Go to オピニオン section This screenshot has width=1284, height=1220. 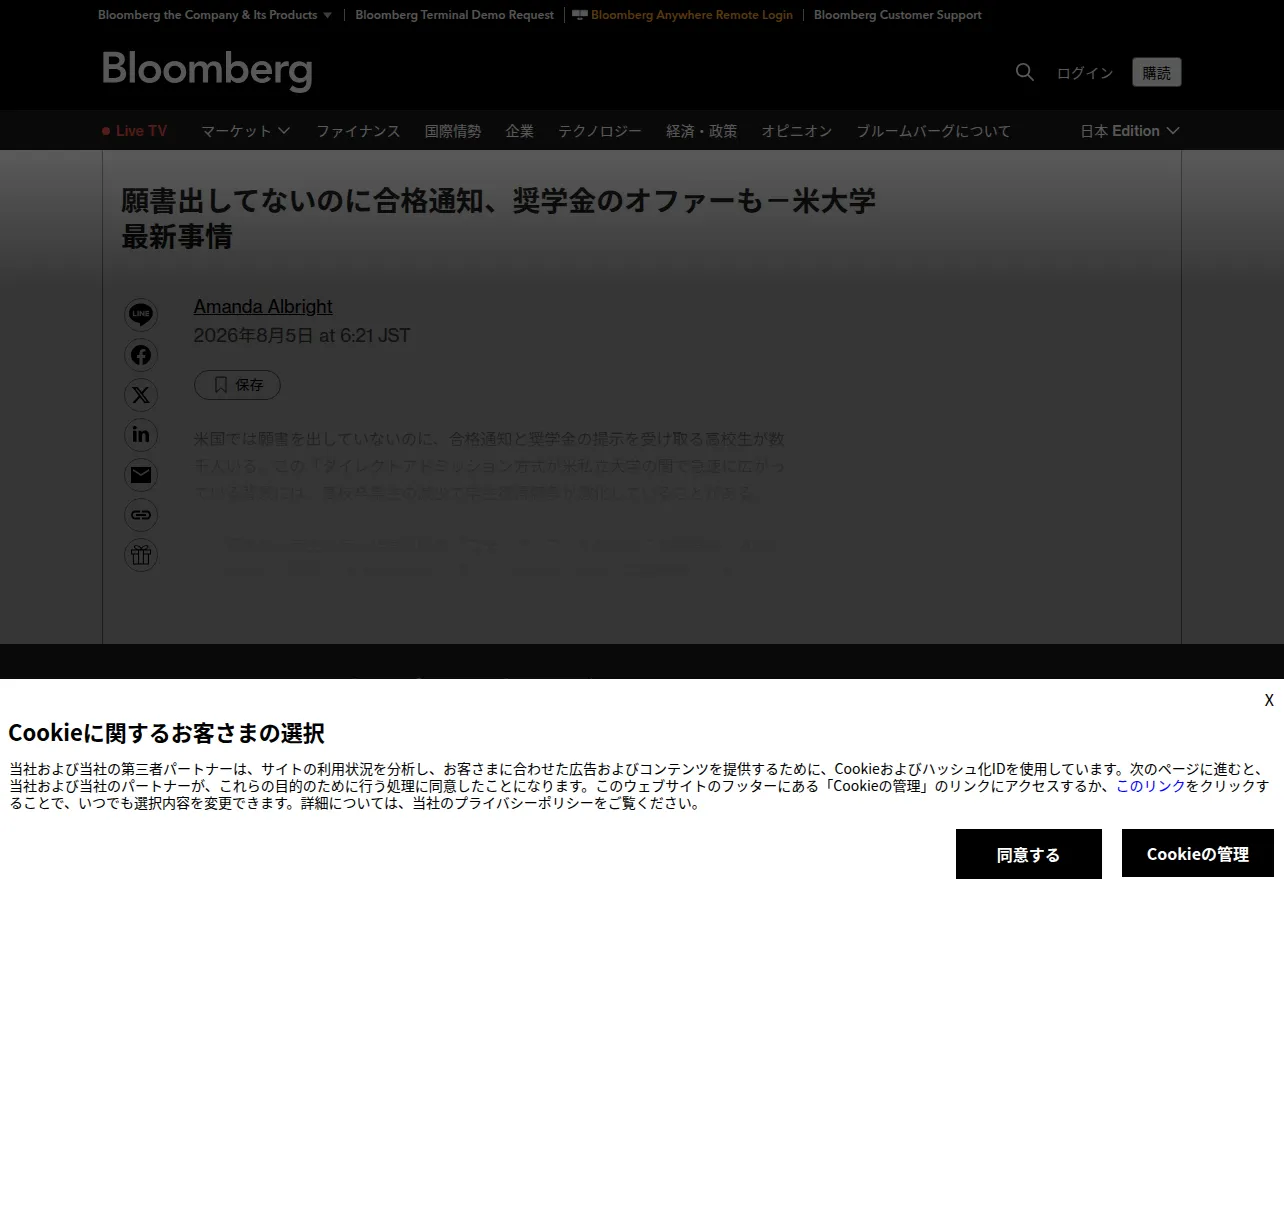[797, 131]
